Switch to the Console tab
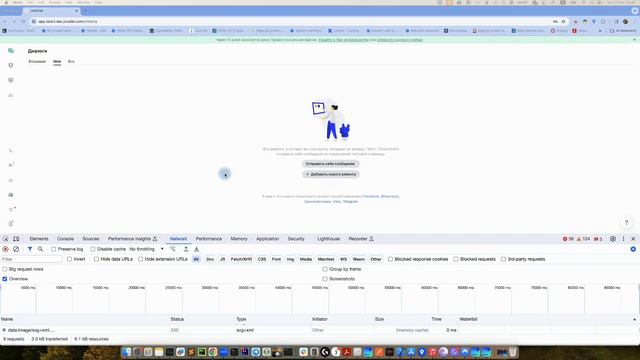This screenshot has width=640, height=360. click(x=65, y=239)
